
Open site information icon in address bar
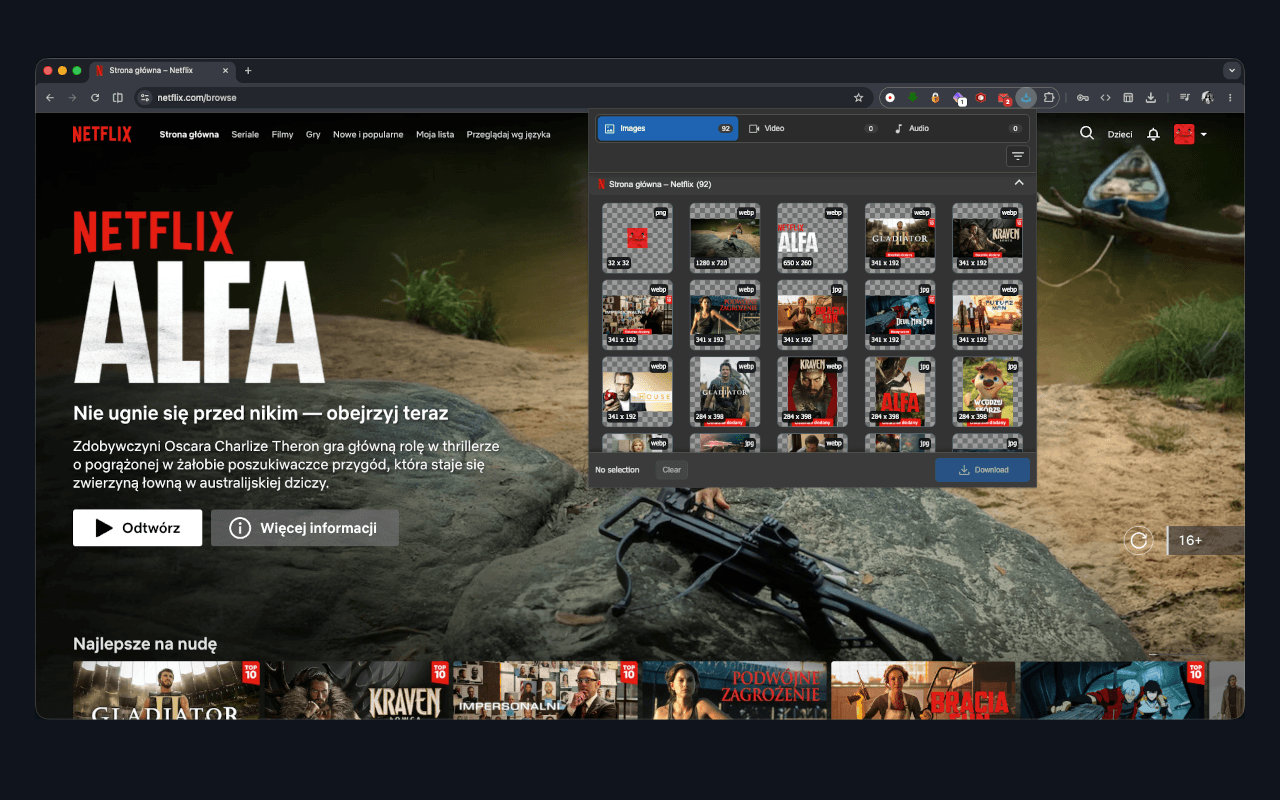click(x=144, y=97)
